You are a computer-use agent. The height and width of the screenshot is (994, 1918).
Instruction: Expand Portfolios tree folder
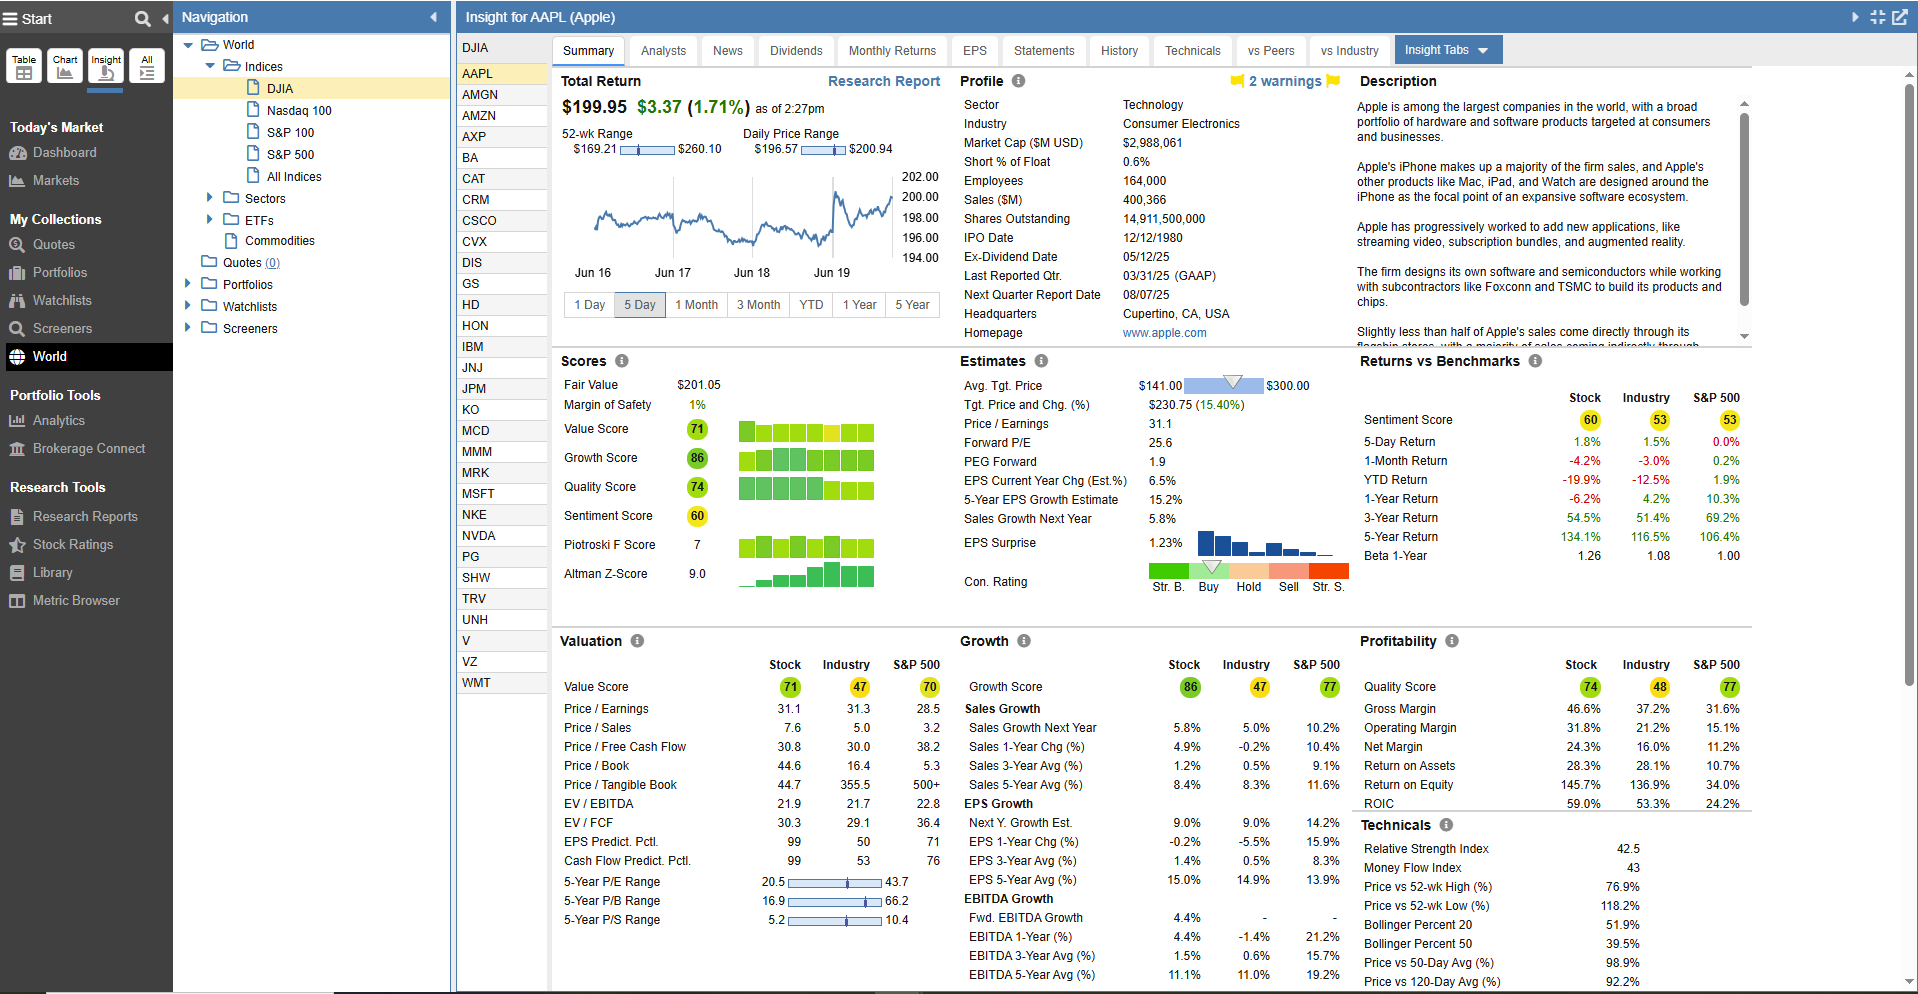tap(188, 284)
